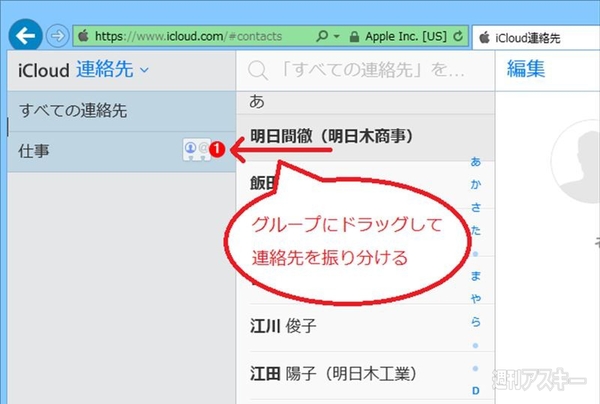
Task: Open the address bar dropdown arrow
Action: pos(337,36)
